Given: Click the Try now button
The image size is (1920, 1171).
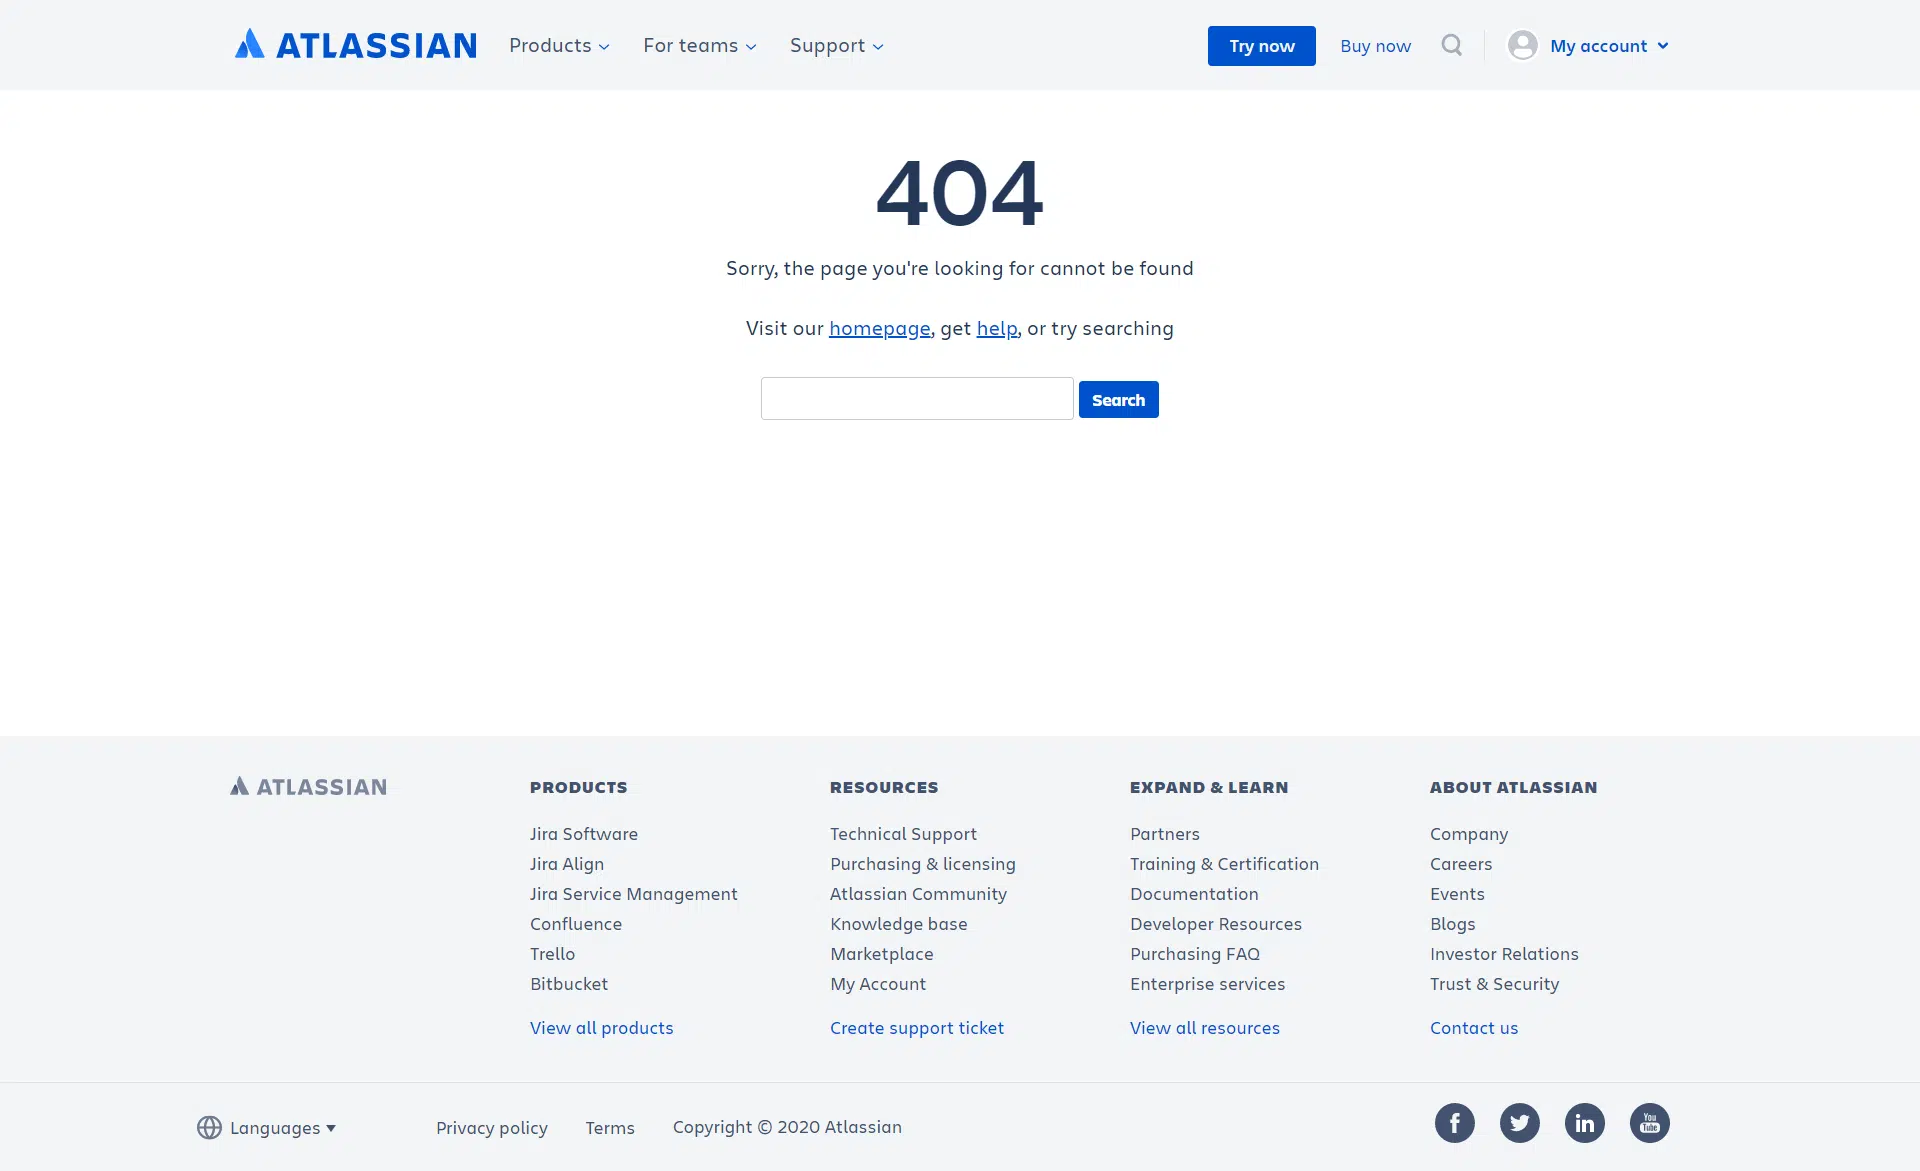Looking at the screenshot, I should (1261, 46).
